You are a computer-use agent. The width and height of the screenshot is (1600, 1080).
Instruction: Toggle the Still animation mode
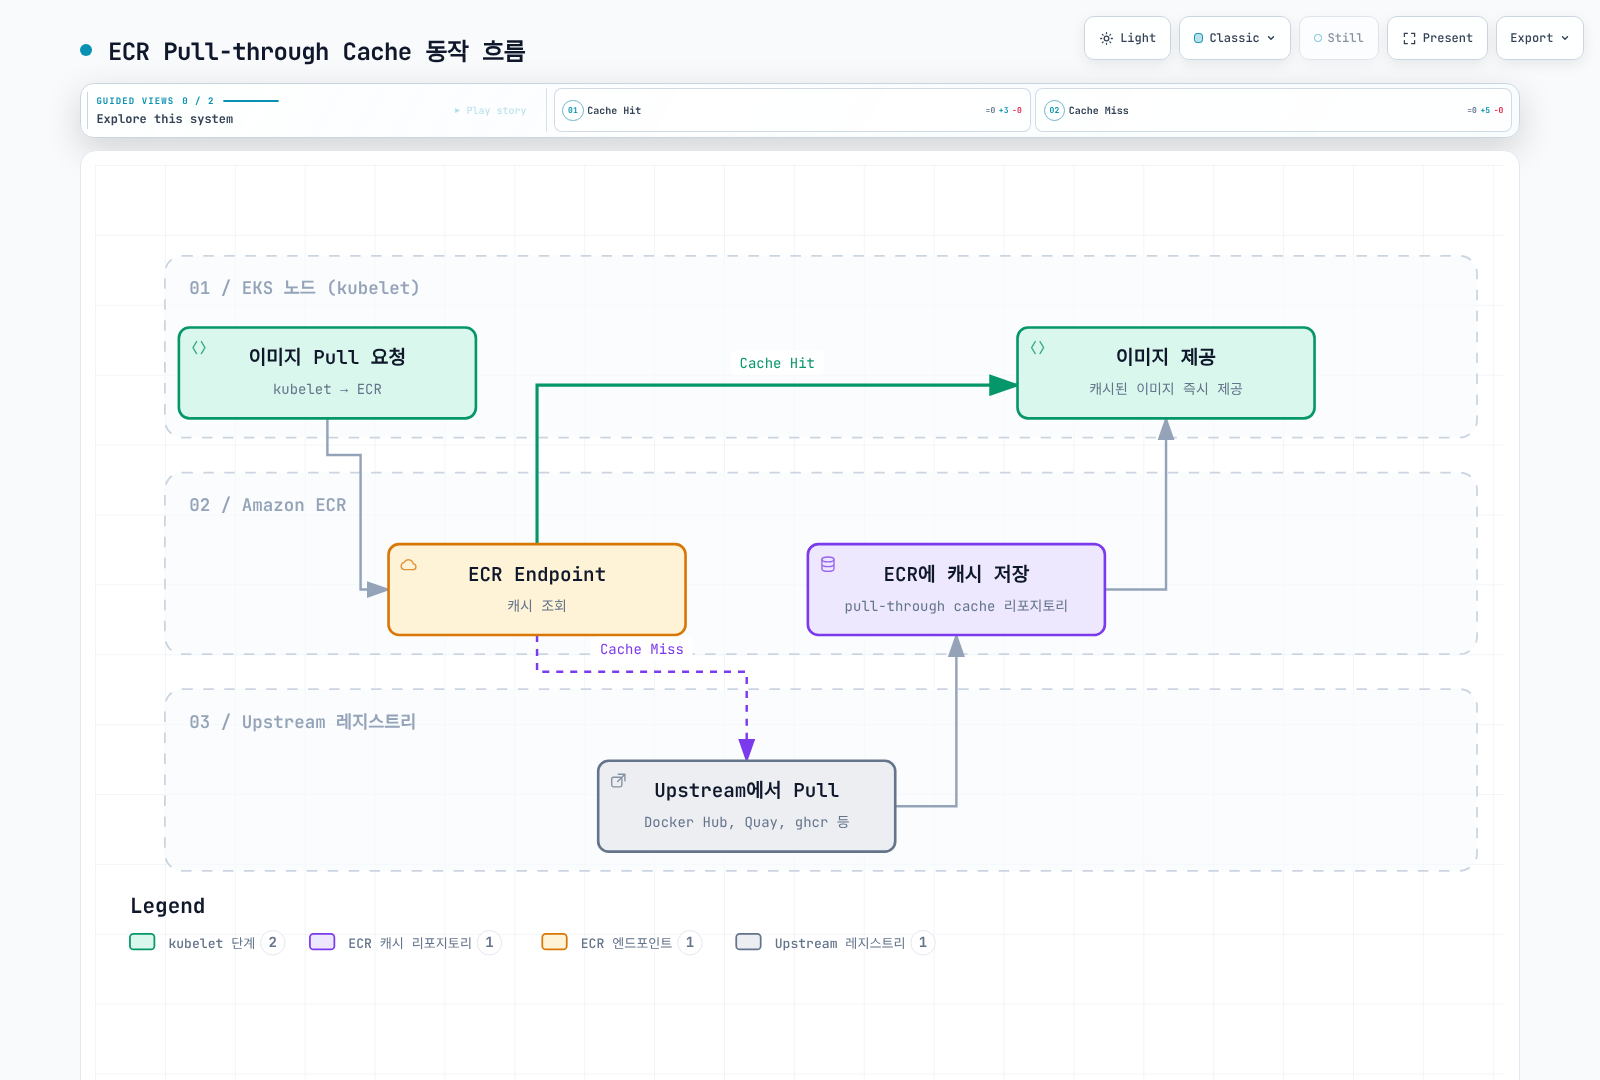pos(1338,38)
